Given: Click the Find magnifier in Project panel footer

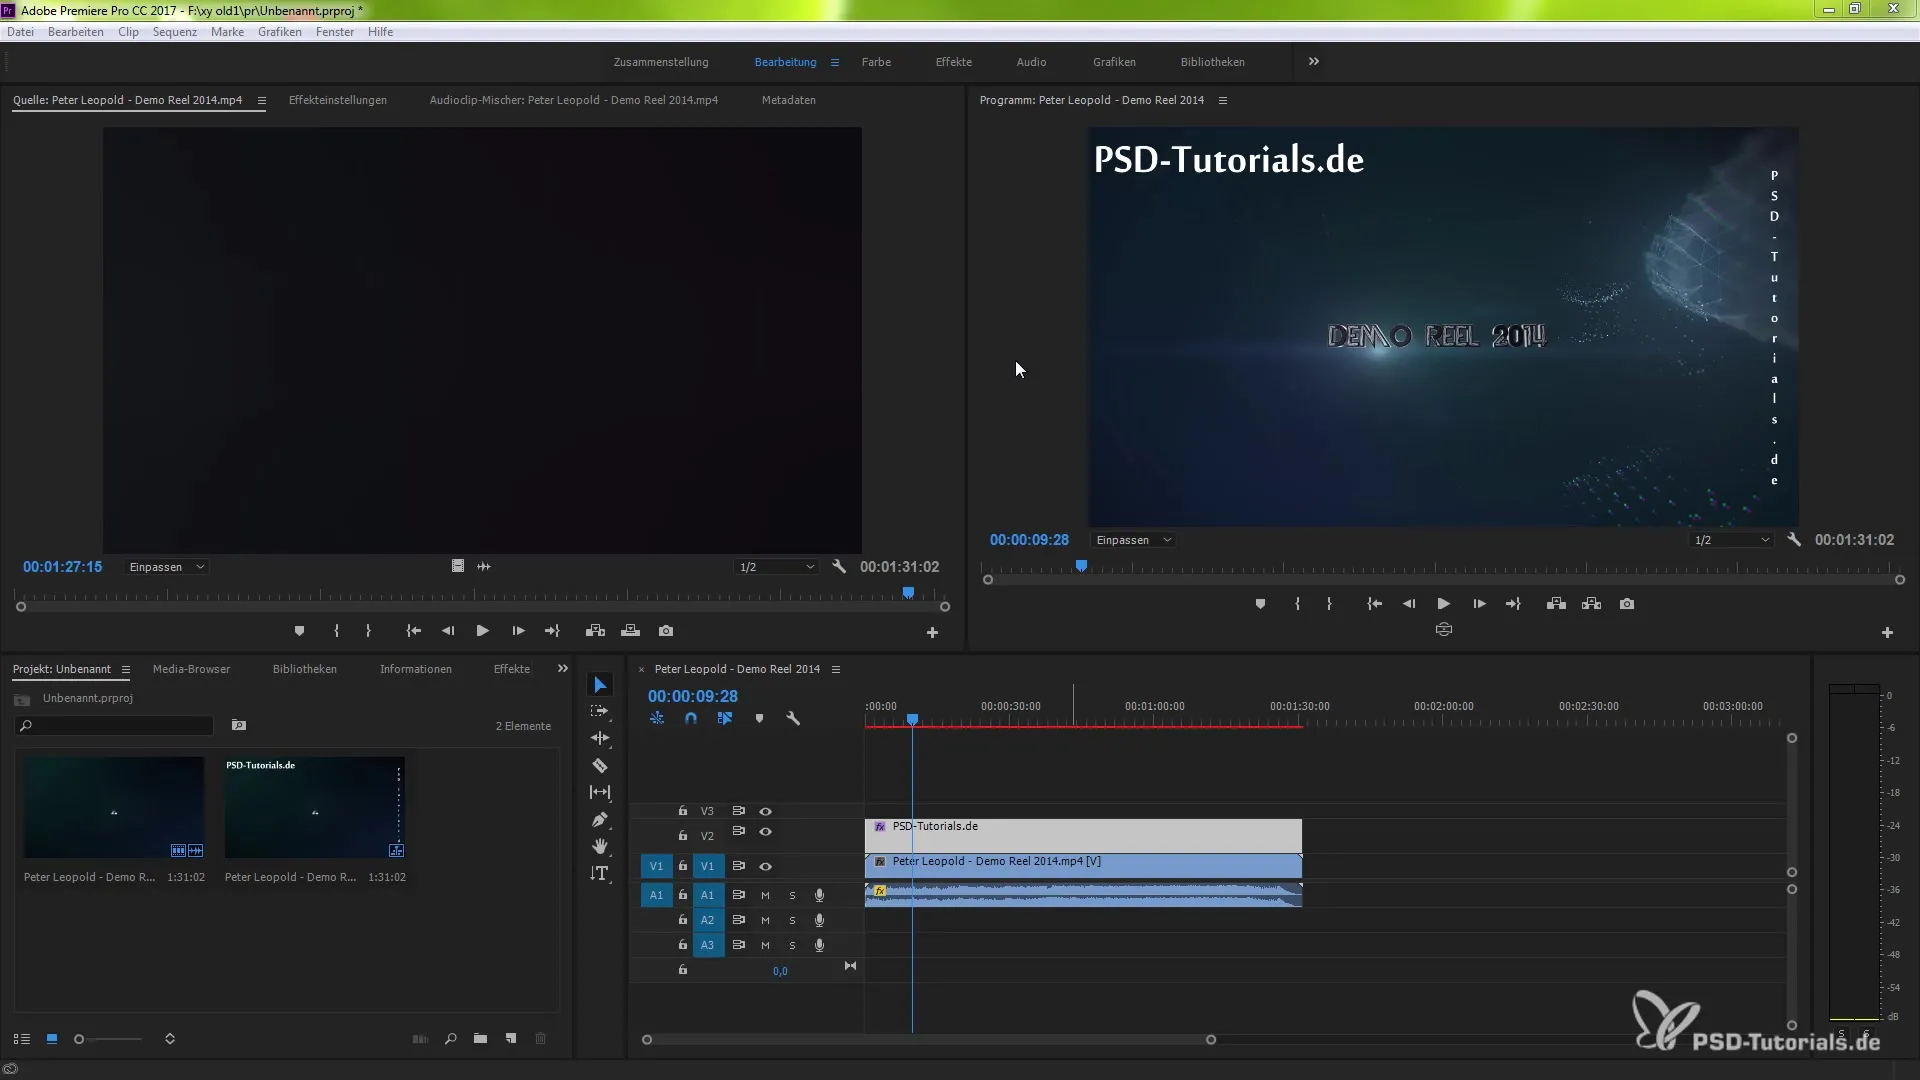Looking at the screenshot, I should click(x=451, y=1039).
